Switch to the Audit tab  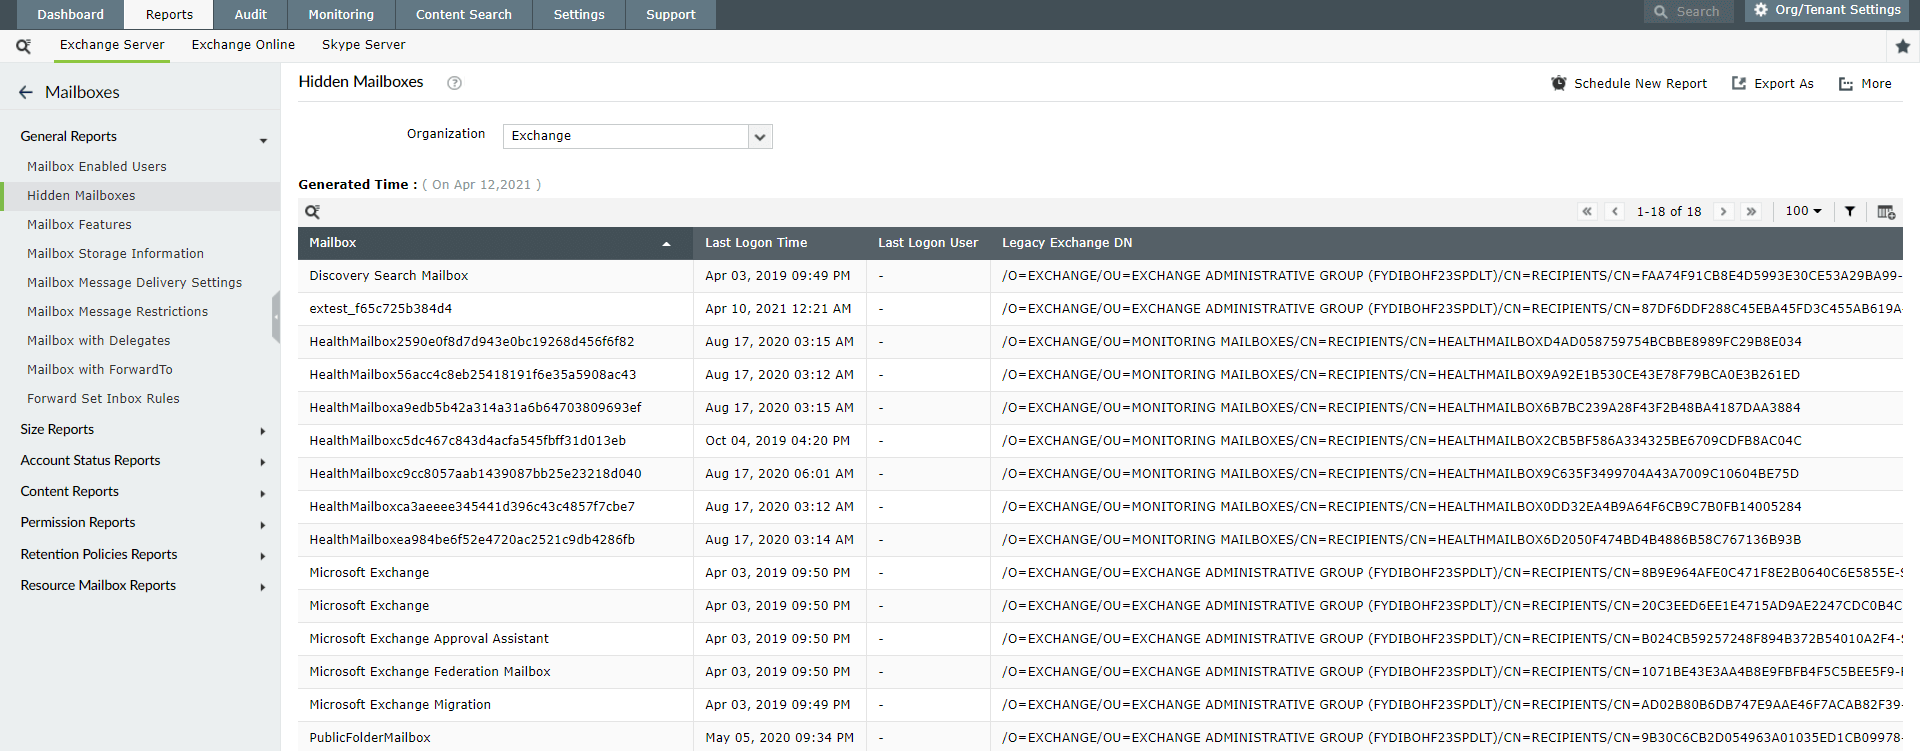tap(250, 15)
